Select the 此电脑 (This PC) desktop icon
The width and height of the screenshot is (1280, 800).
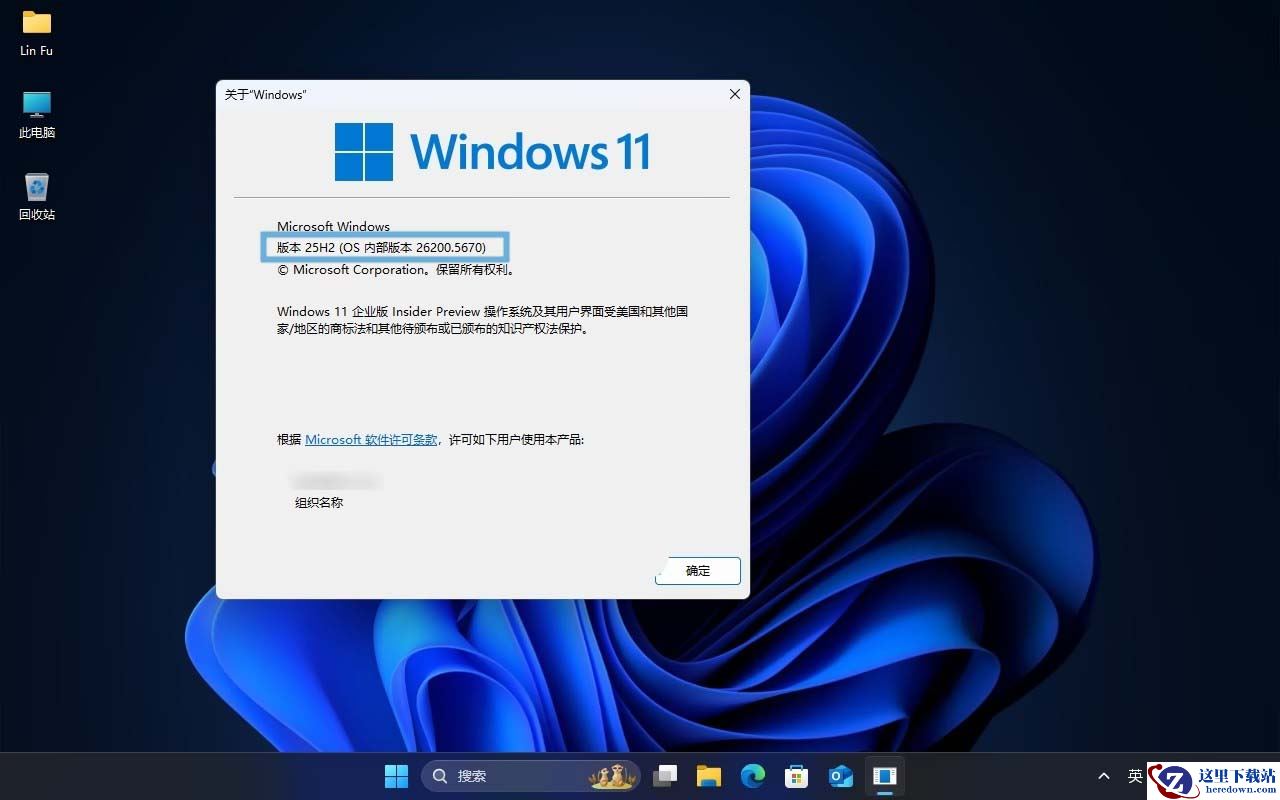pos(37,115)
